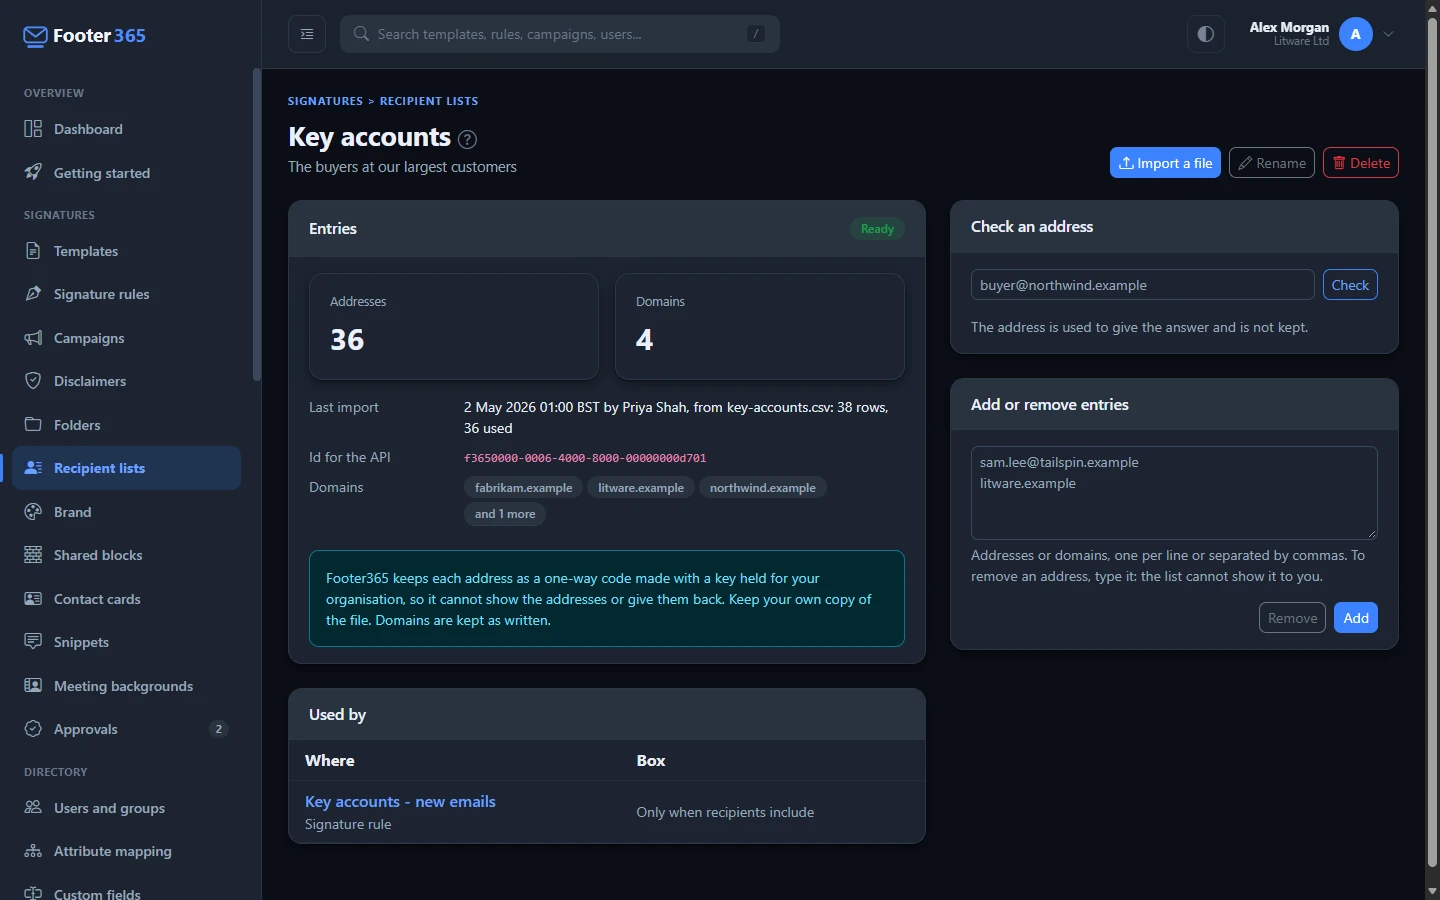
Task: Open the Alex Morgan account dropdown chevron
Action: pyautogui.click(x=1389, y=34)
